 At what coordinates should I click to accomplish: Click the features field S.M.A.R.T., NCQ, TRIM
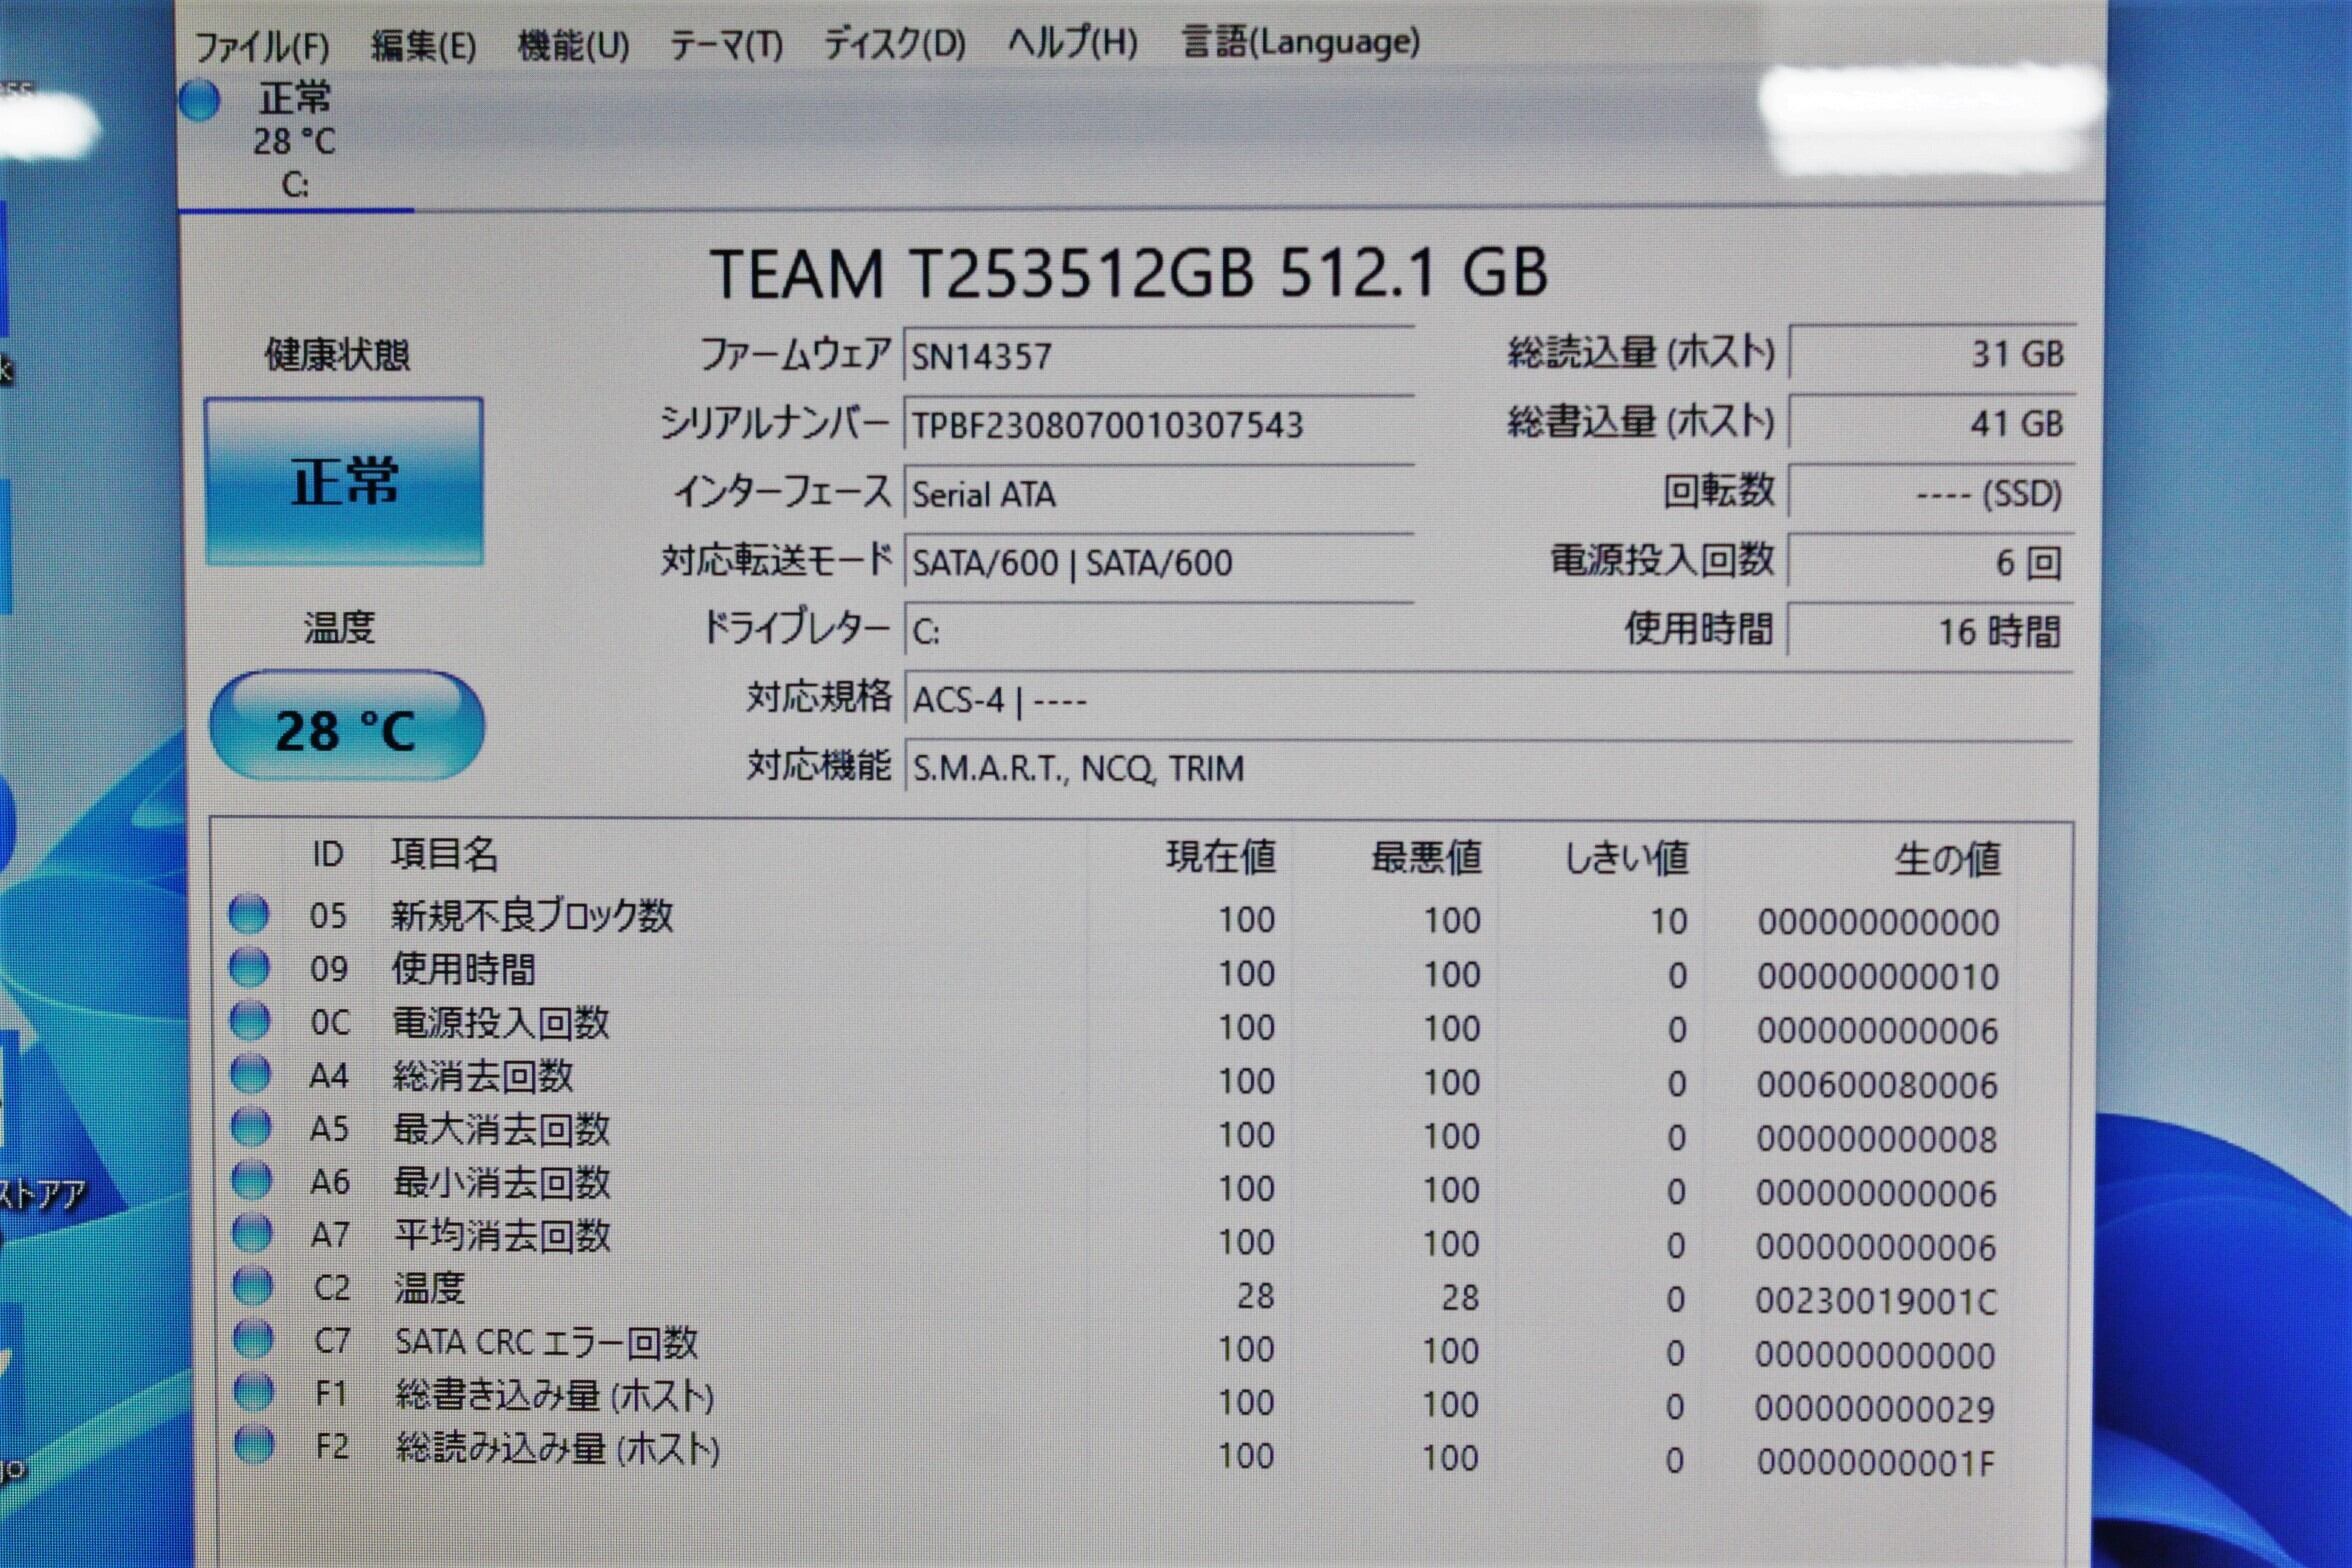1488,769
